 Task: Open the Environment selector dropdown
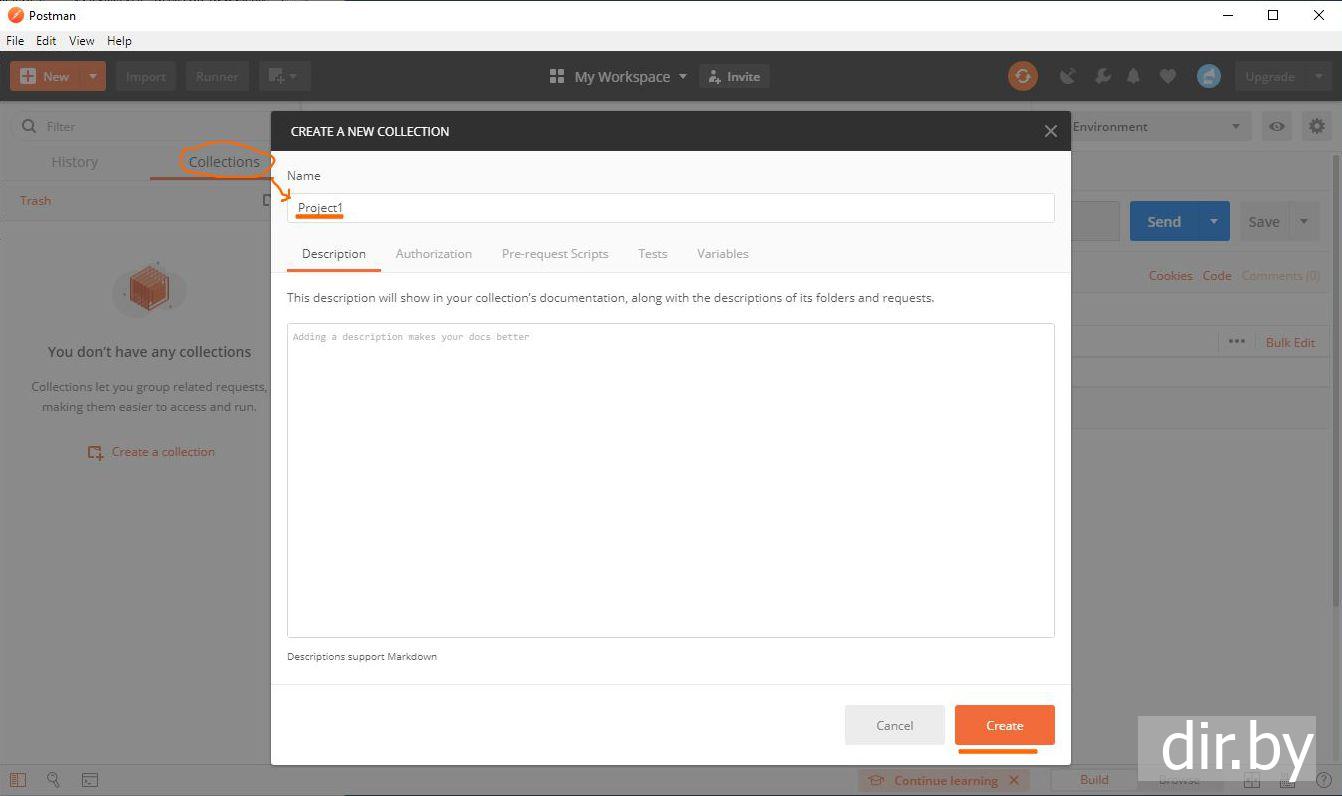(1160, 127)
